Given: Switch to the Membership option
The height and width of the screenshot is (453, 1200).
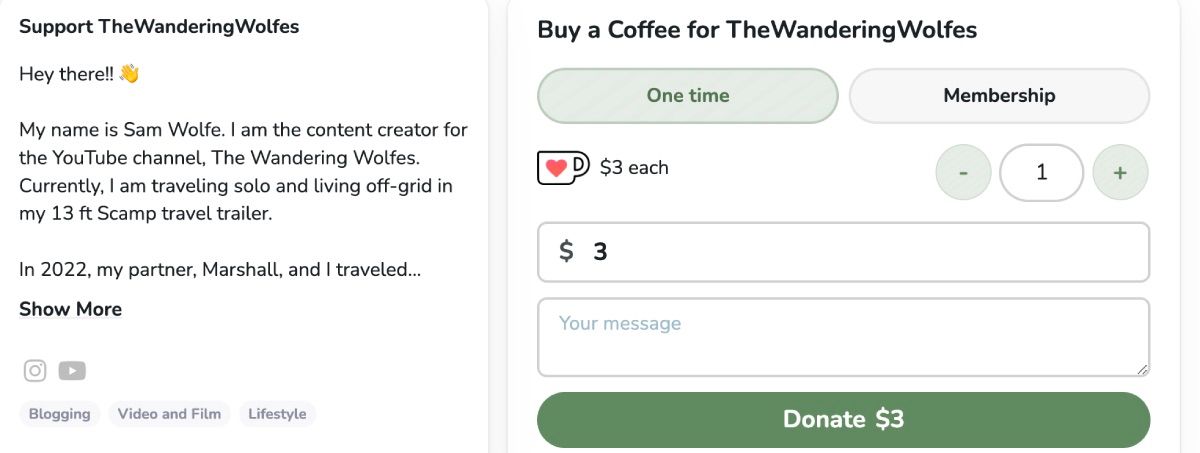Looking at the screenshot, I should [999, 96].
